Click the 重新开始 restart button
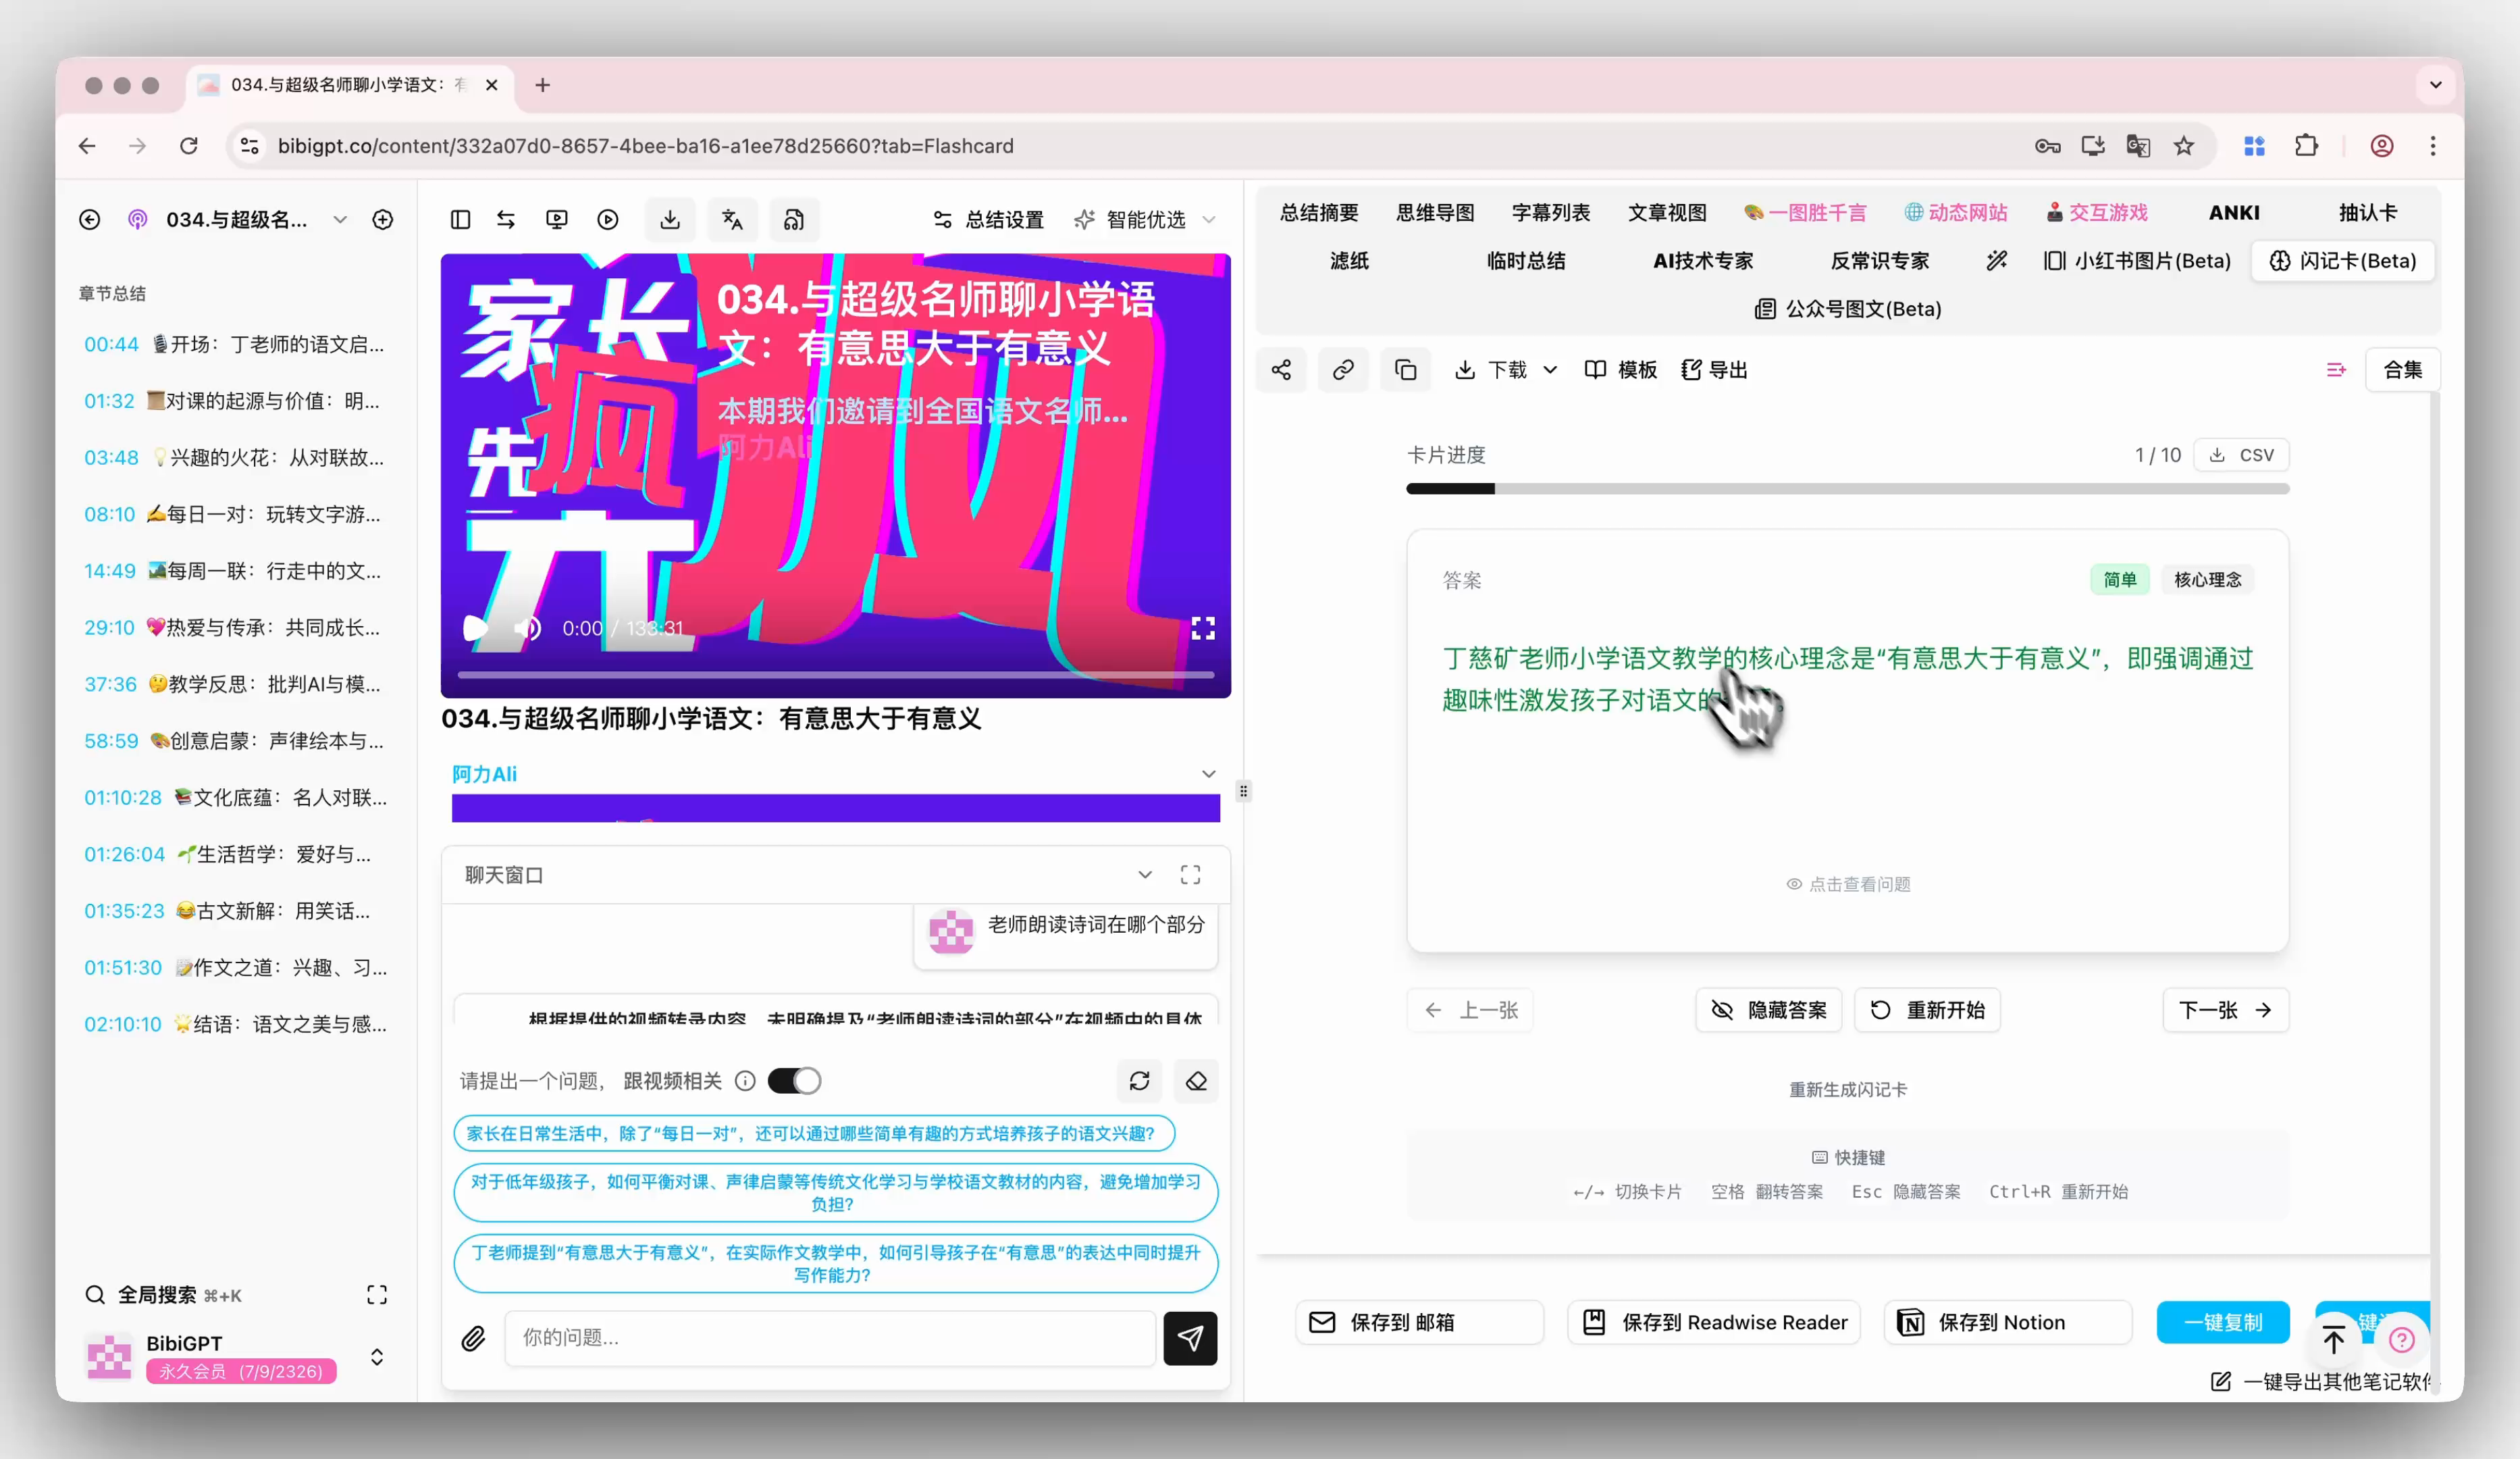Screen dimensions: 2520x1459 [x=1927, y=1010]
